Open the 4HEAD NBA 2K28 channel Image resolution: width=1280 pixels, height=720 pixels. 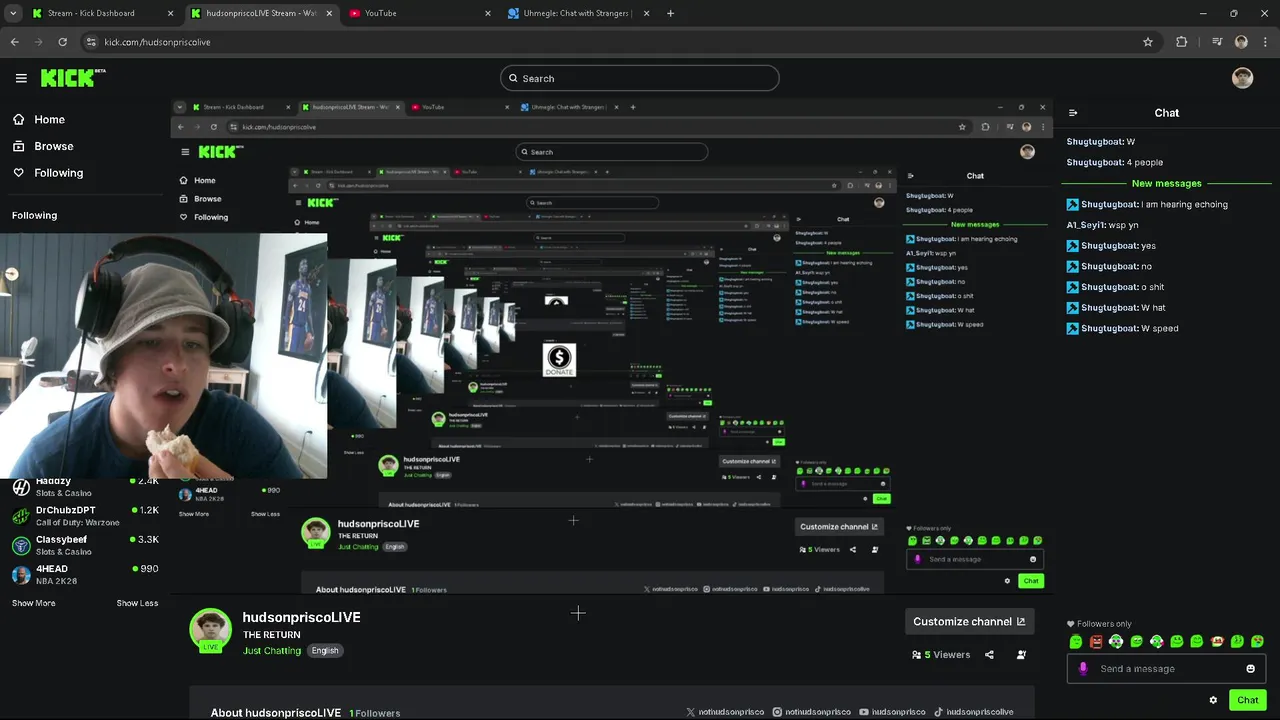[85, 574]
